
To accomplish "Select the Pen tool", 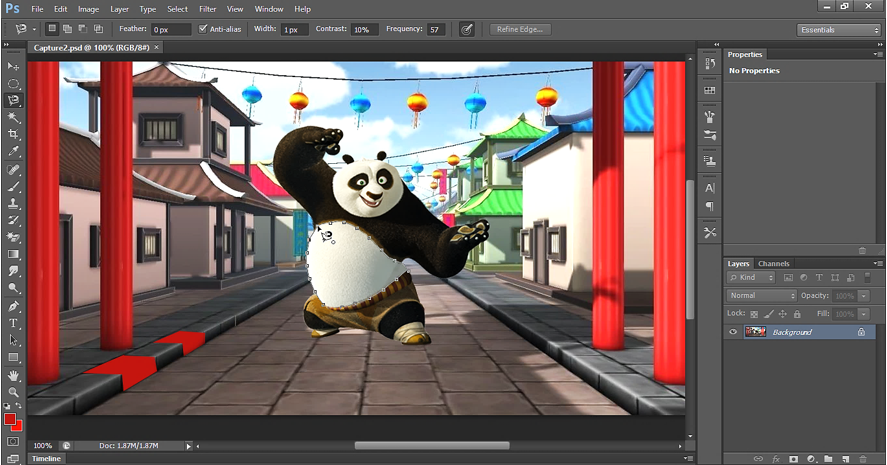I will [x=13, y=306].
